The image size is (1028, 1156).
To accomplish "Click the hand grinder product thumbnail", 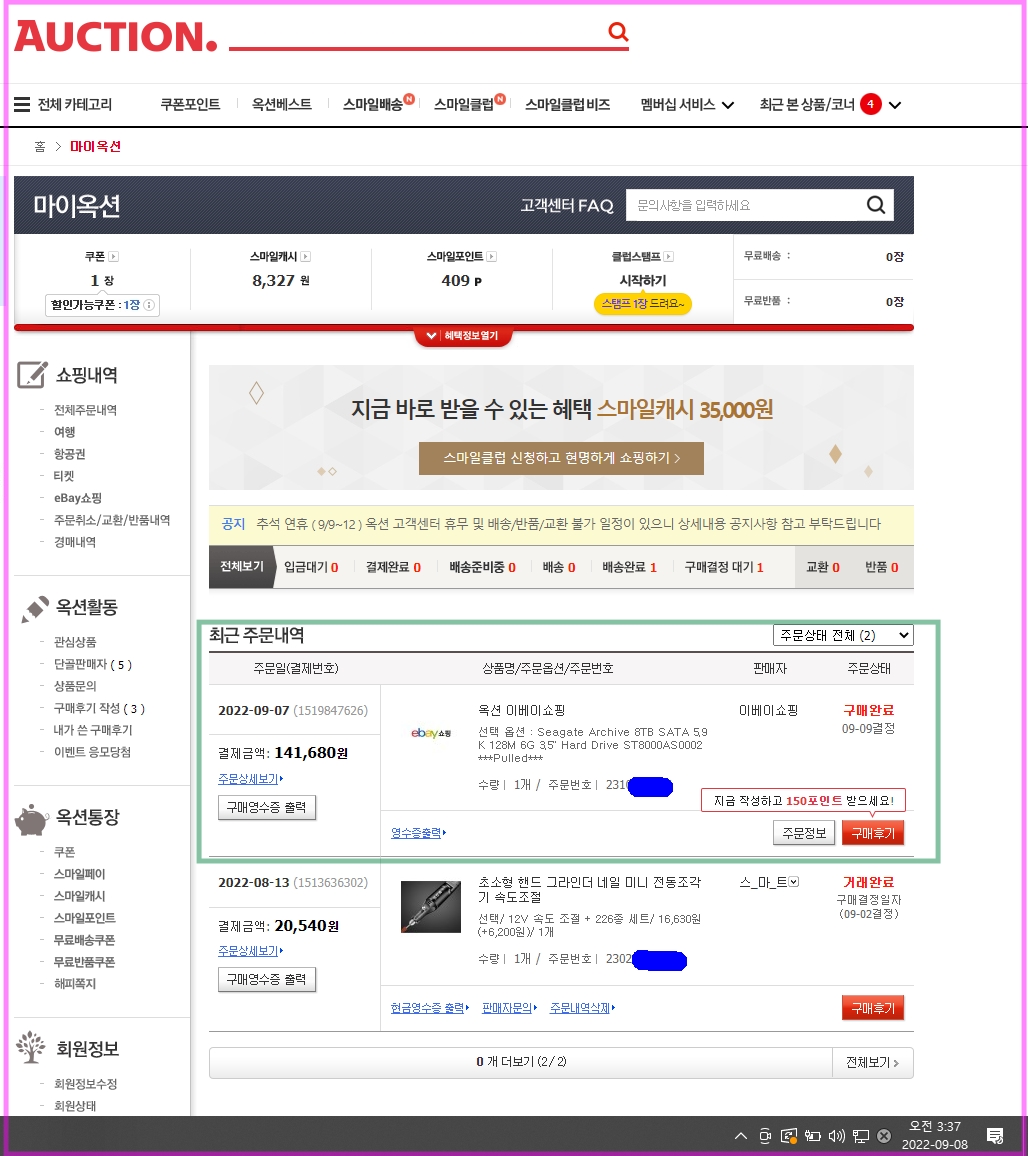I will coord(431,907).
